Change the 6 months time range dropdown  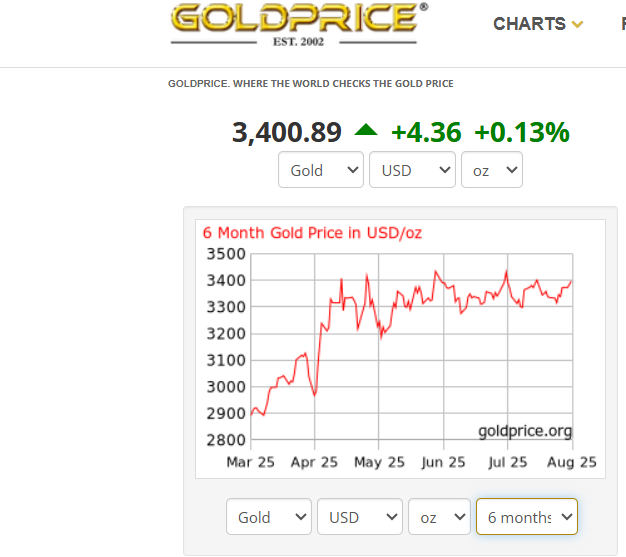tap(526, 517)
